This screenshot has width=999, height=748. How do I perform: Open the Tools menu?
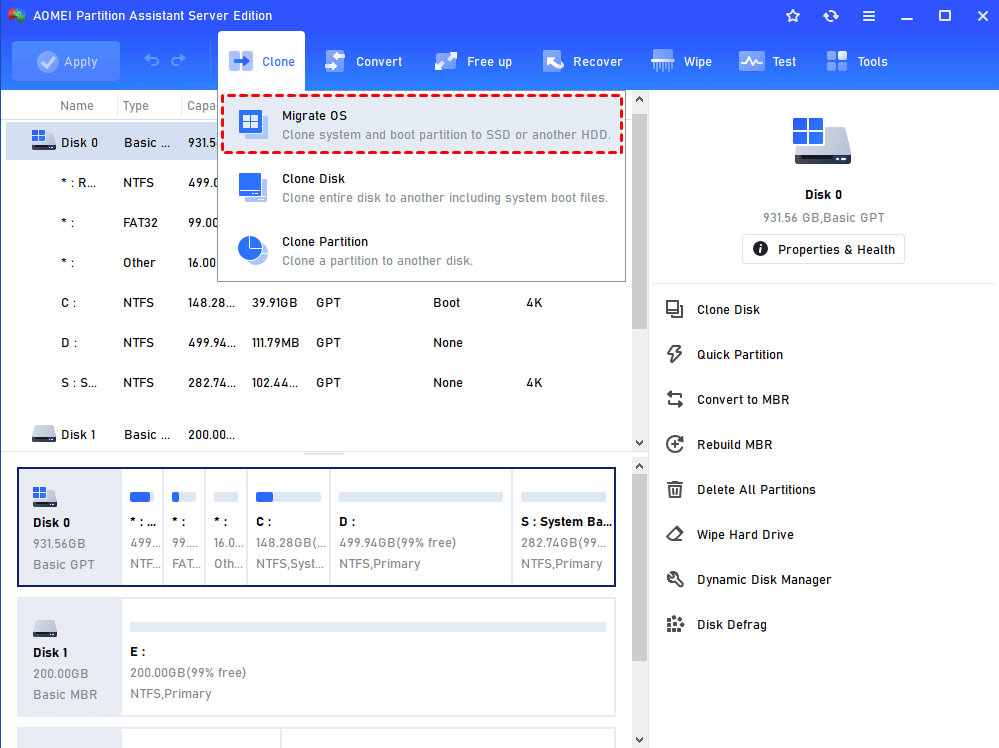pyautogui.click(x=856, y=61)
